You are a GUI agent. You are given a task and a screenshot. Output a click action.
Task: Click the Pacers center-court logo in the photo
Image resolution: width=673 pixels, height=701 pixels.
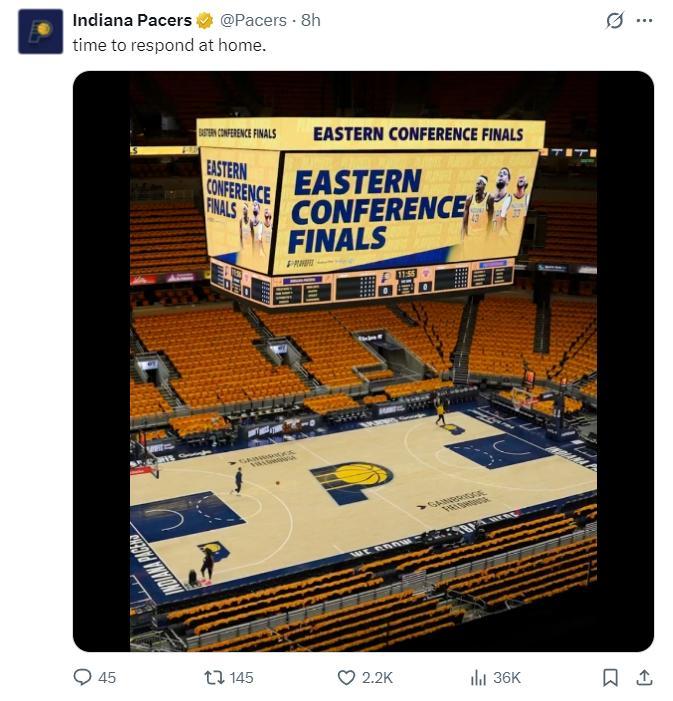point(352,478)
